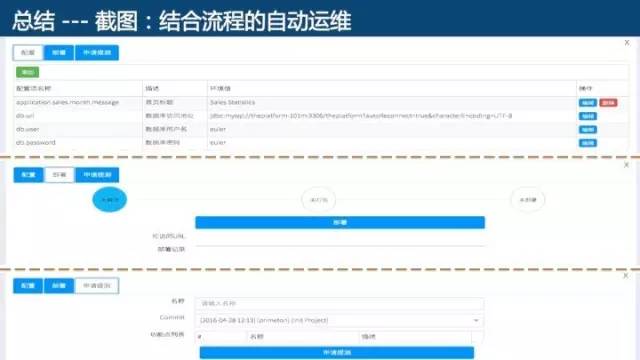Image resolution: width=640 pixels, height=360 pixels.
Task: Close the bottom submit-test panel with X
Action: [626, 276]
